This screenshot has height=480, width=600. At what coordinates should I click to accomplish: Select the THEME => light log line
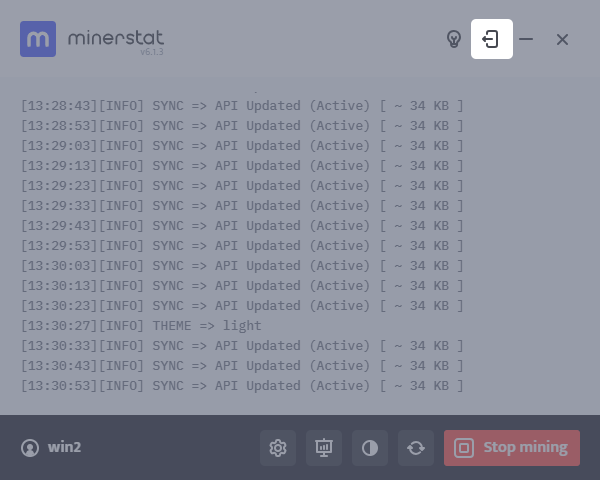pyautogui.click(x=141, y=326)
